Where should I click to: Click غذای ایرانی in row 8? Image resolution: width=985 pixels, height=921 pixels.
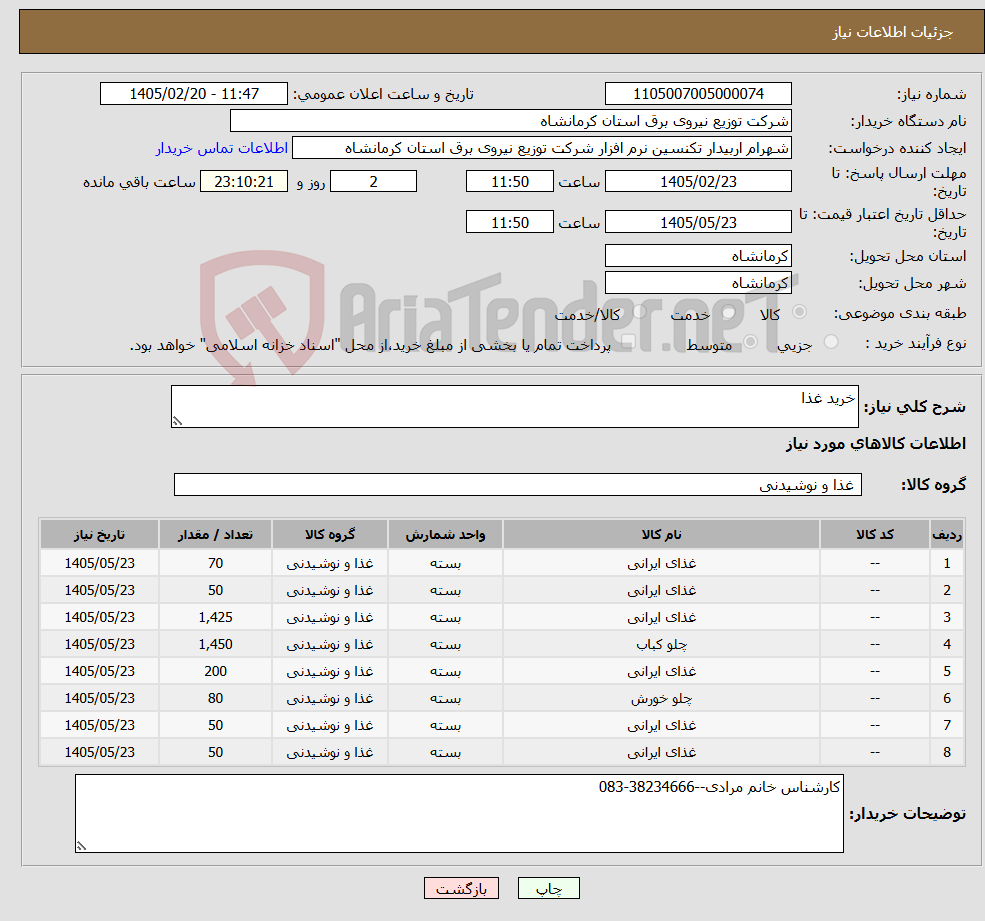point(661,752)
